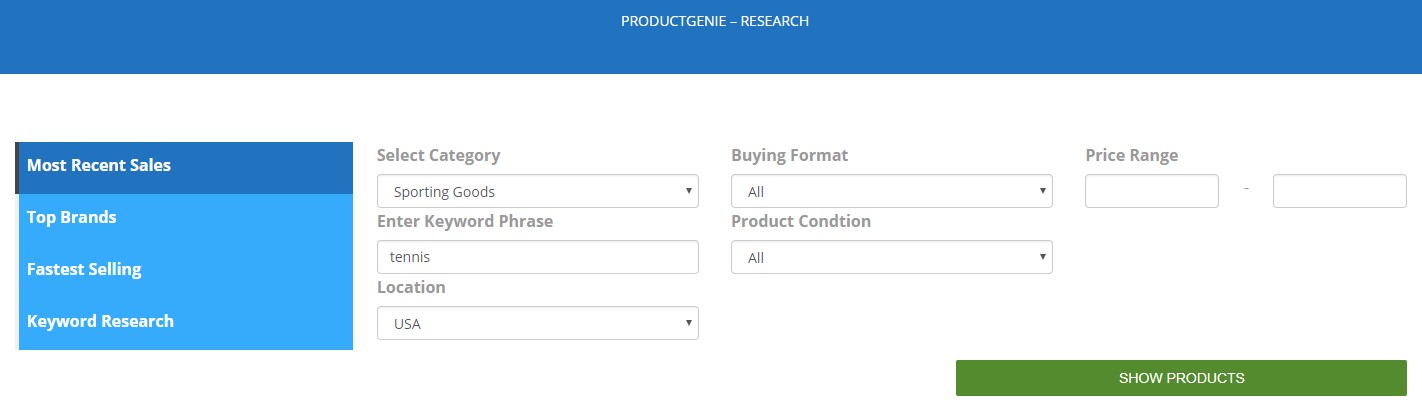1422x408 pixels.
Task: Click the Price Range label
Action: [x=1131, y=156]
